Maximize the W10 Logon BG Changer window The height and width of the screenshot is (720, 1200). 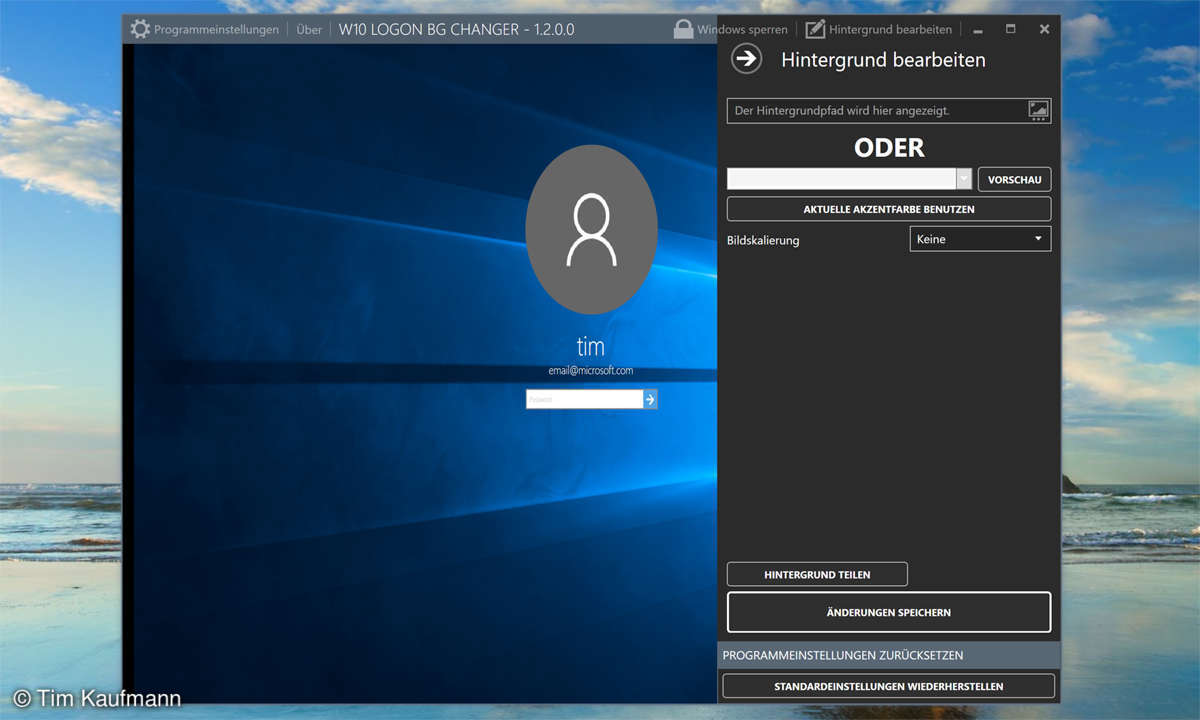tap(1010, 29)
